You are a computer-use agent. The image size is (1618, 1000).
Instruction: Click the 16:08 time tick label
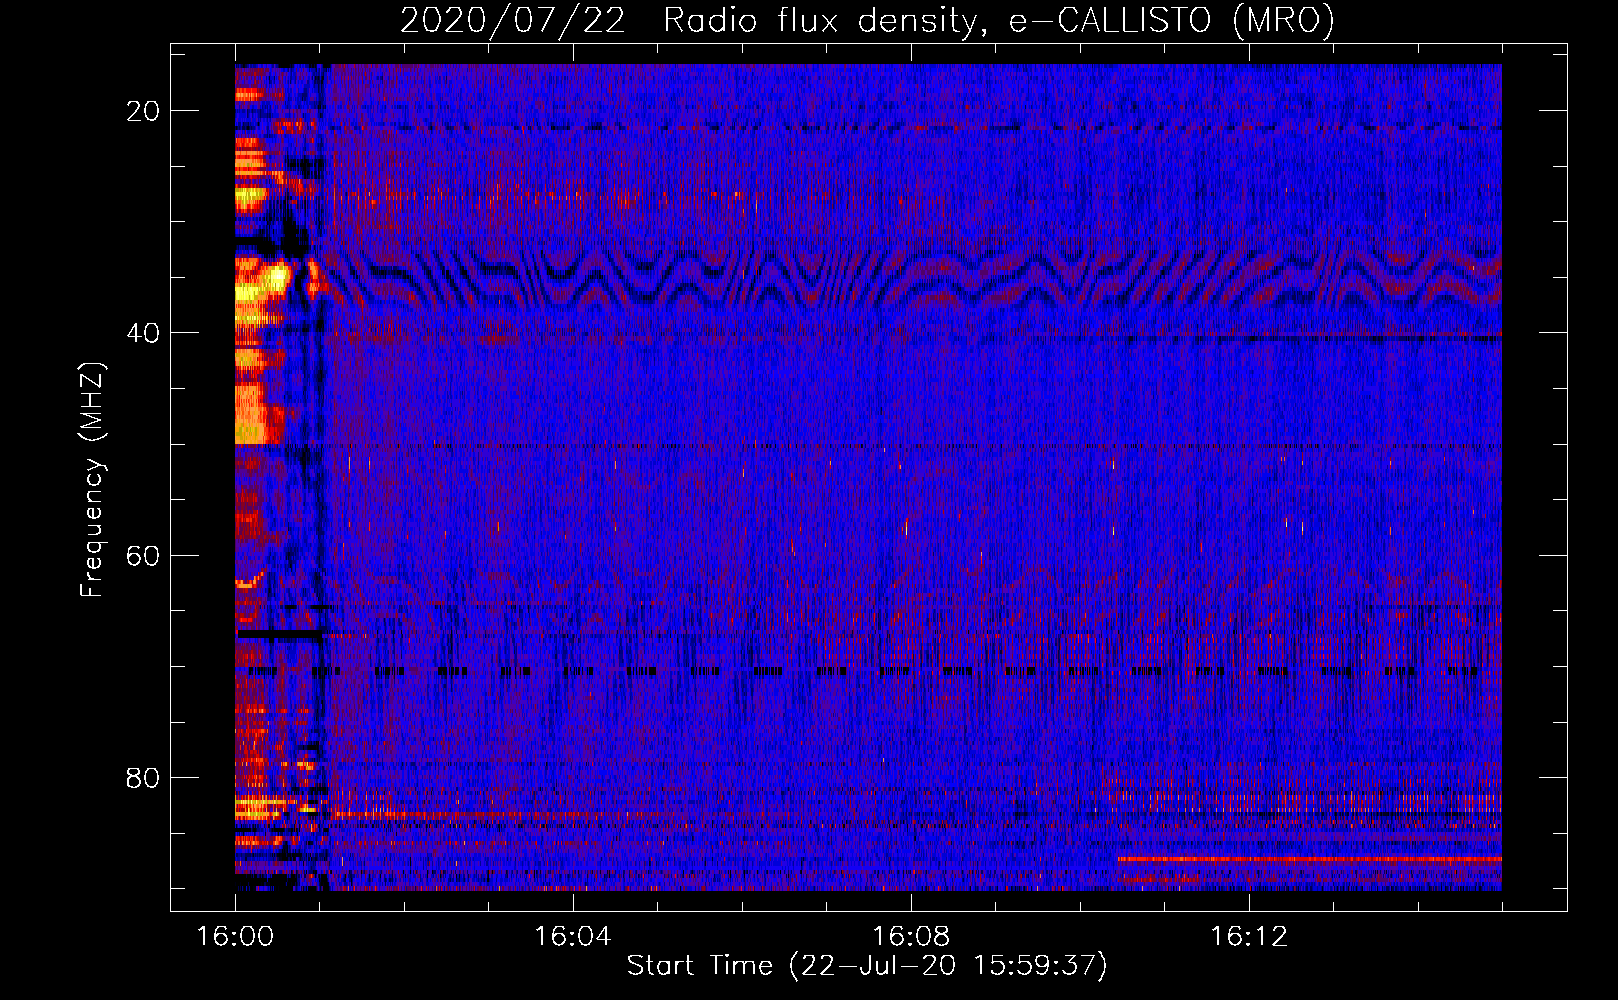click(911, 937)
